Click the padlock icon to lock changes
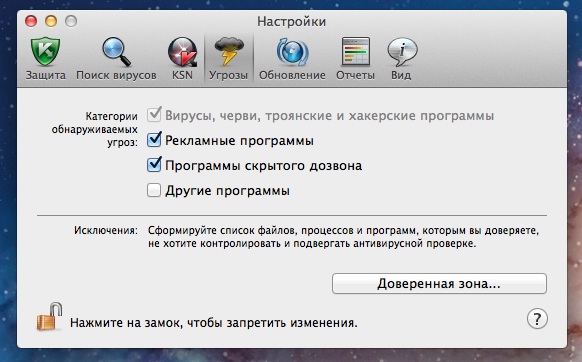The height and width of the screenshot is (362, 582). pos(49,316)
